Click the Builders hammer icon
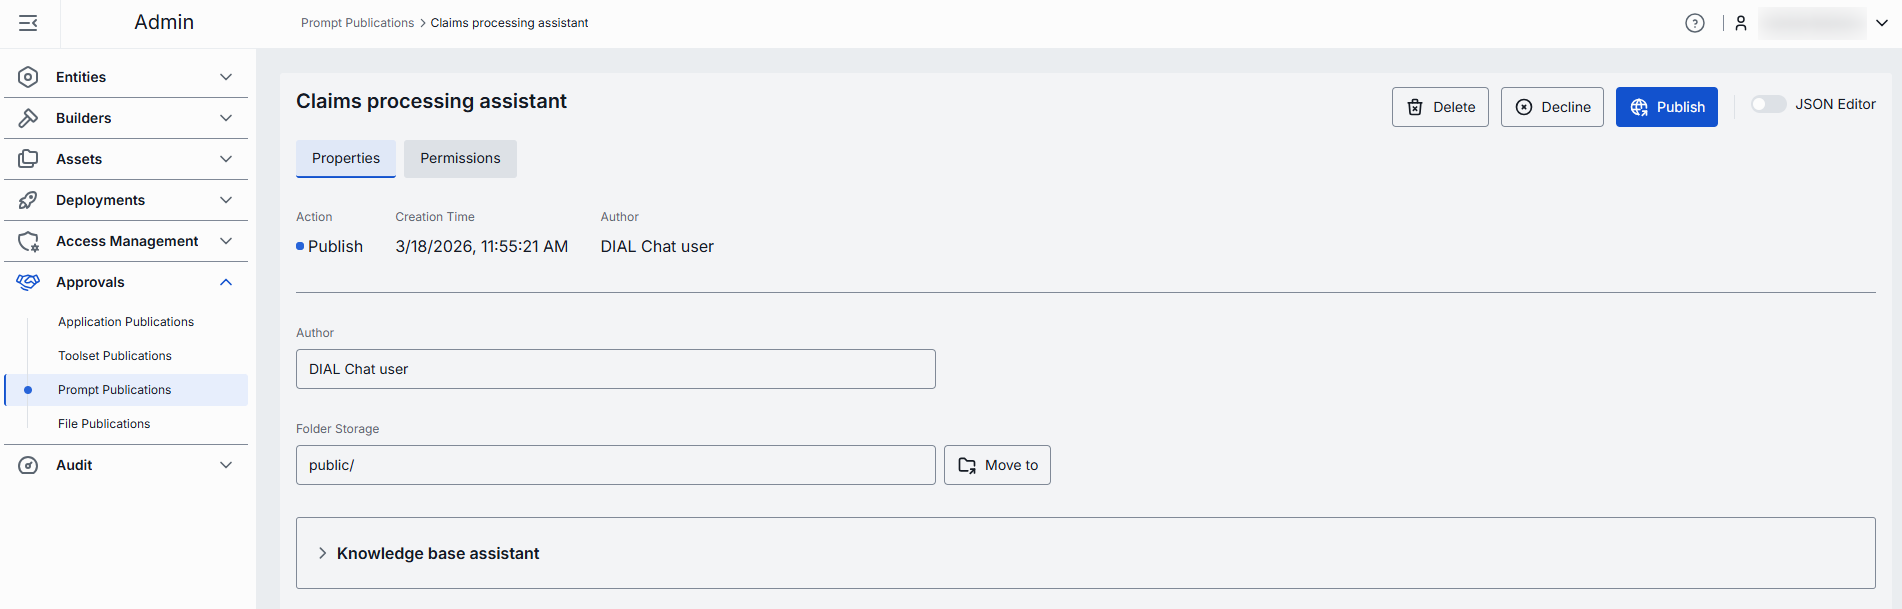1902x609 pixels. click(28, 118)
